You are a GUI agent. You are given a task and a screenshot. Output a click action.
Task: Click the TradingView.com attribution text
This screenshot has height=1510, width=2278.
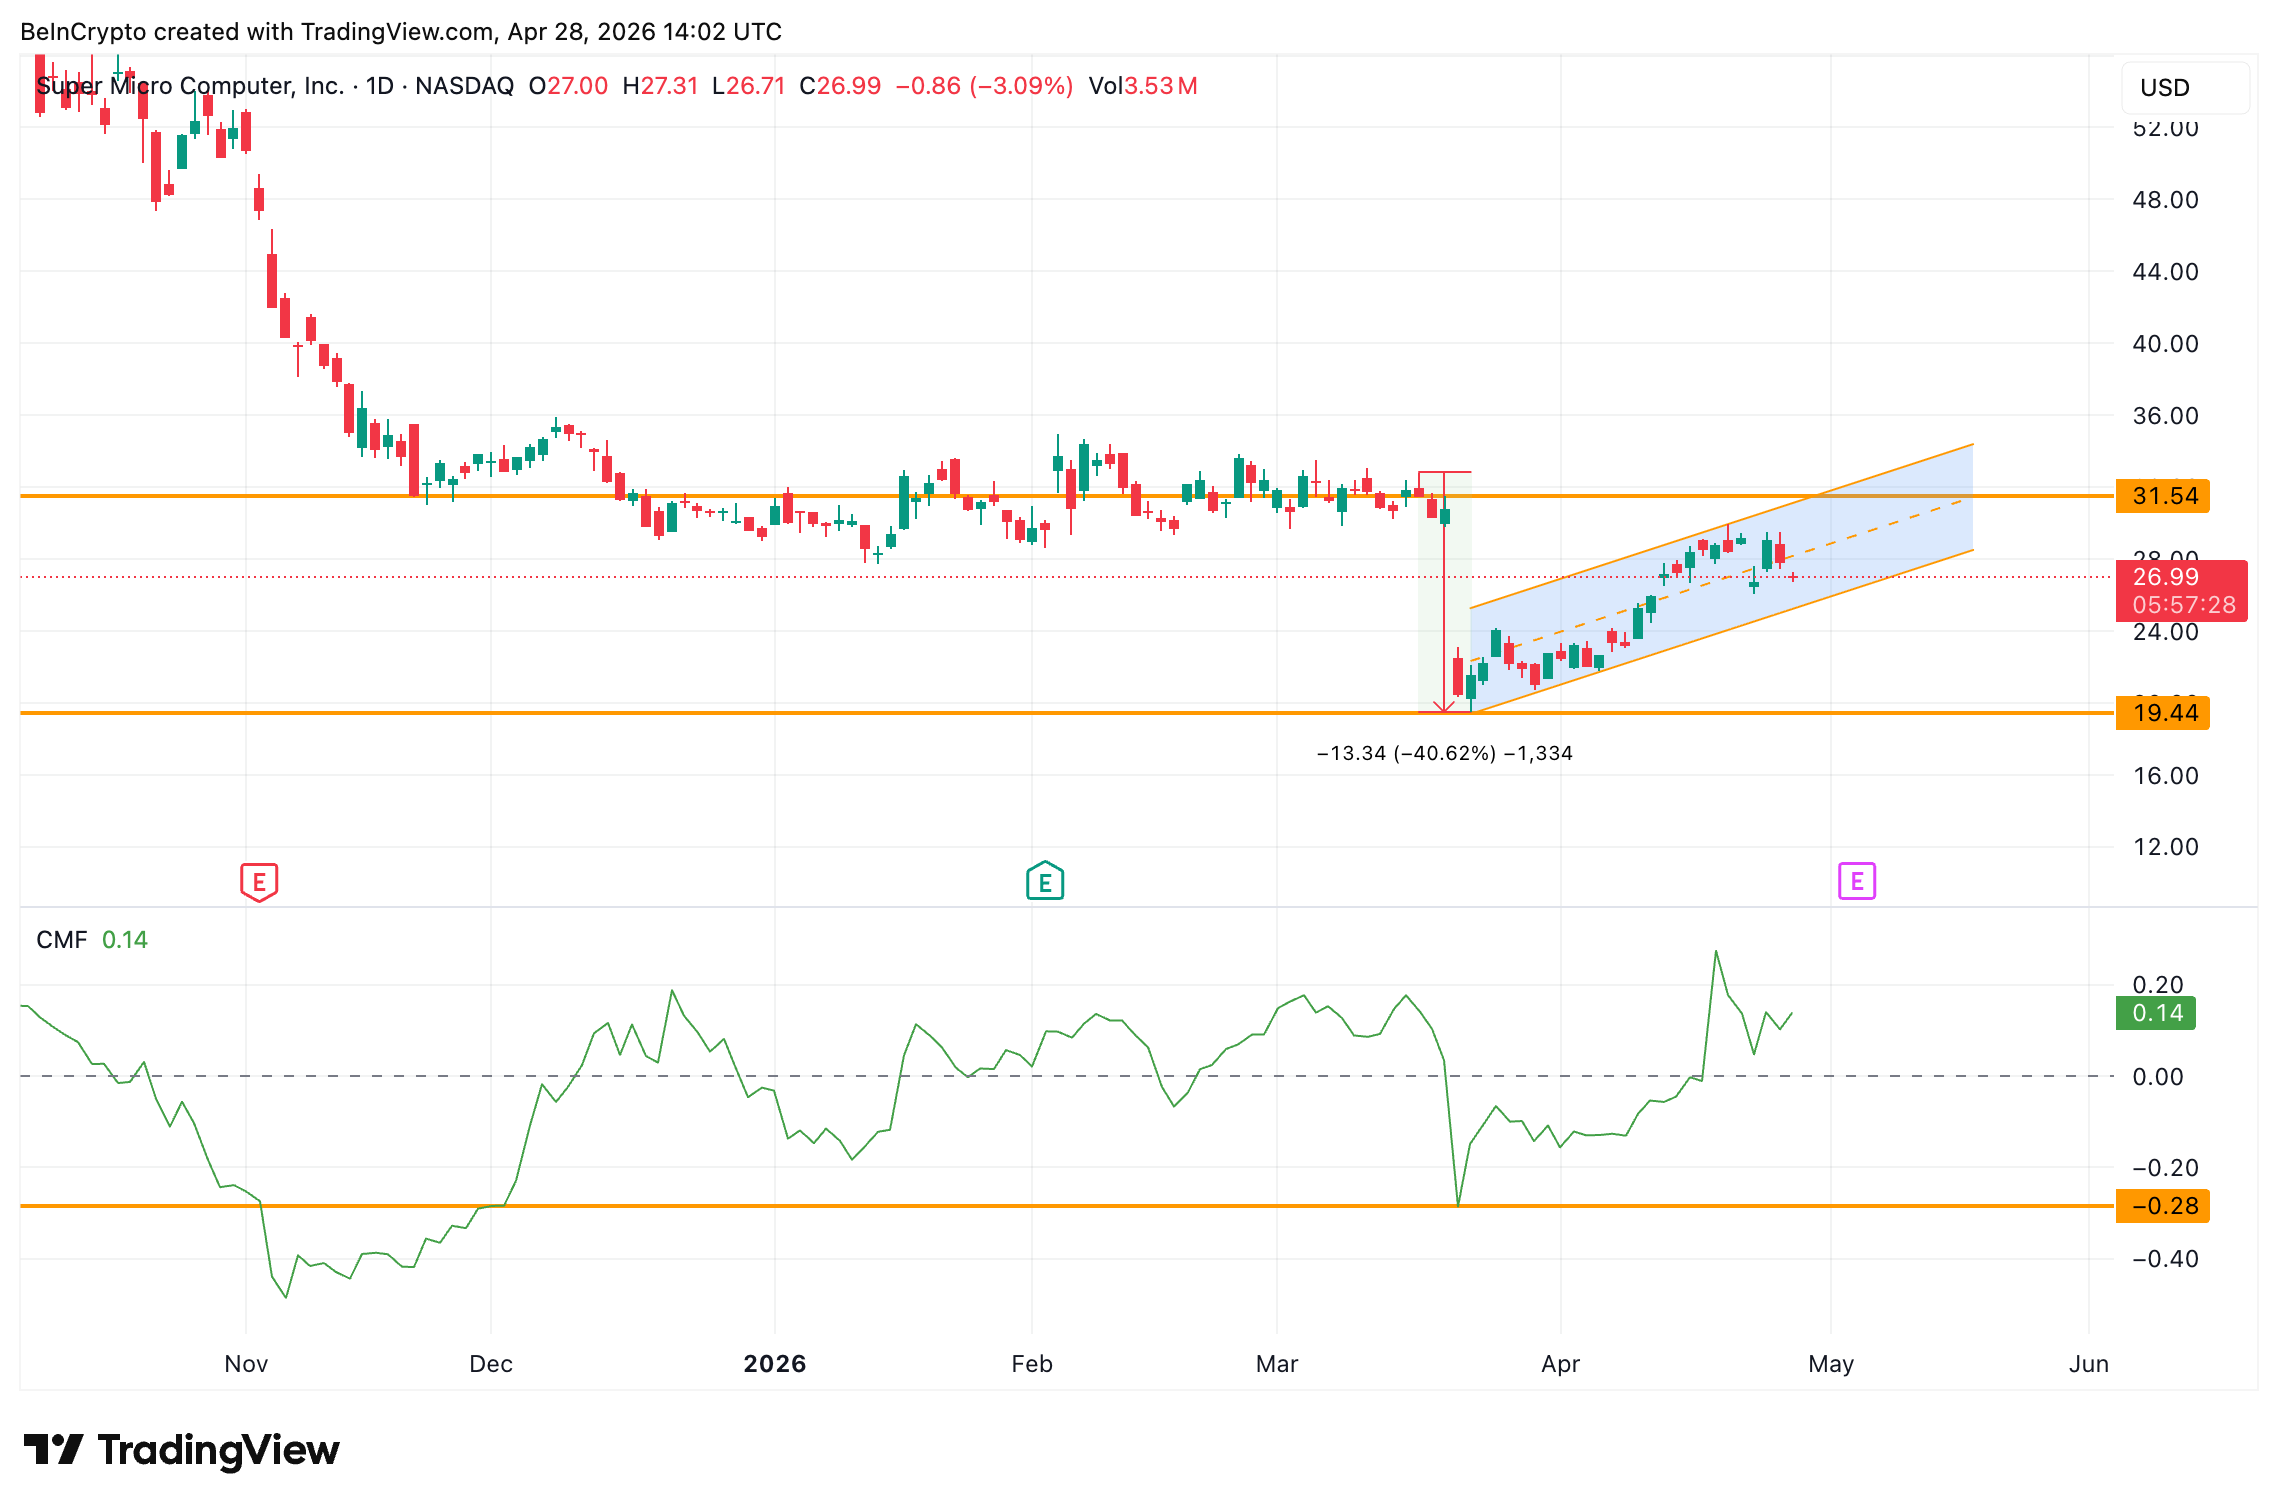pos(397,32)
